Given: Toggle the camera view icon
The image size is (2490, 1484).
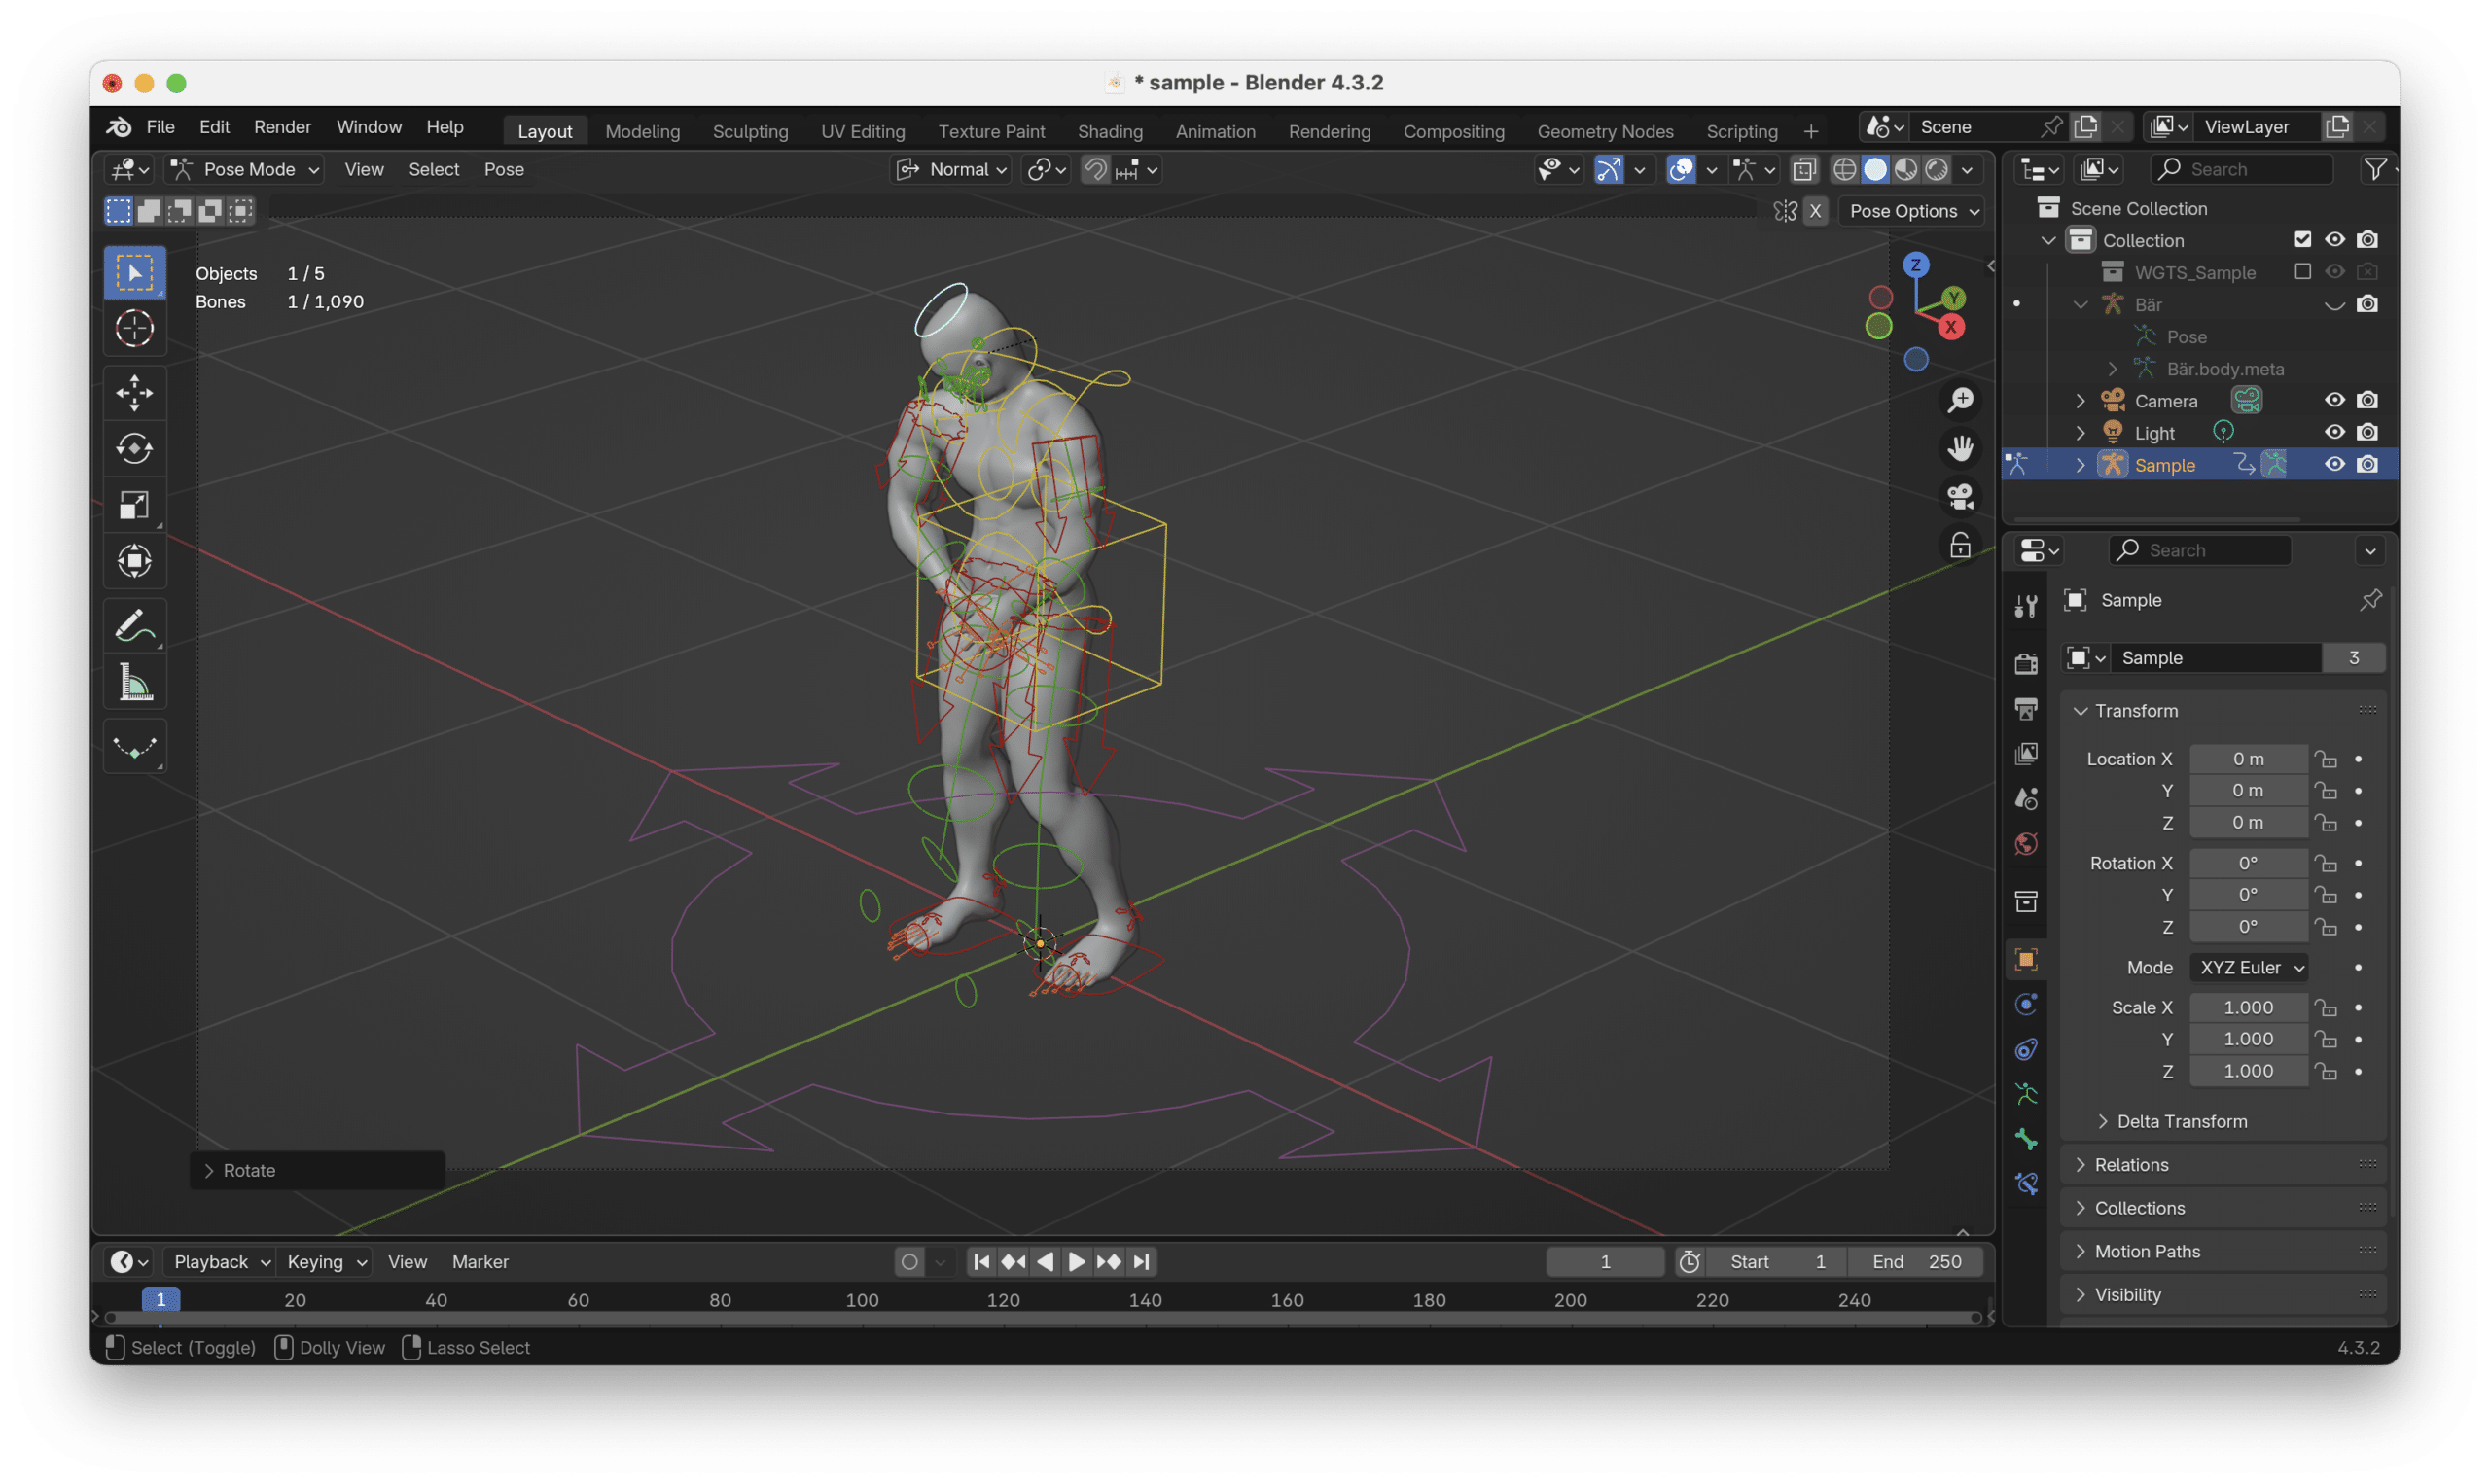Looking at the screenshot, I should [x=1960, y=497].
